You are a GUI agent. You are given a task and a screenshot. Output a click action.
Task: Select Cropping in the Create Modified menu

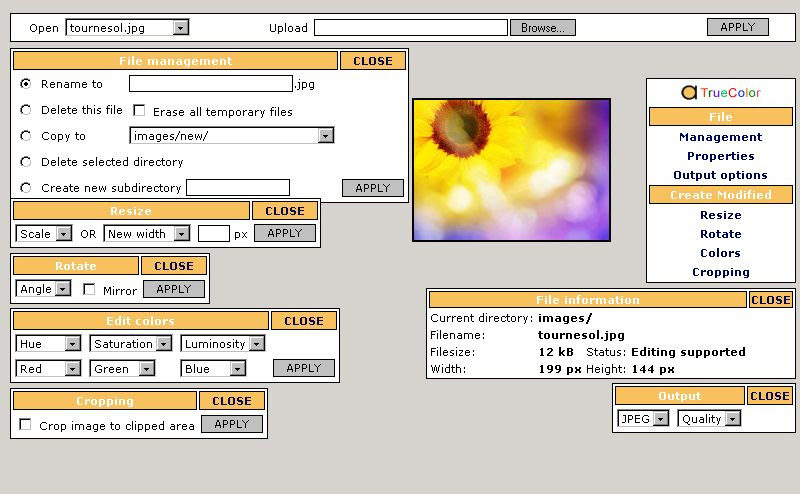click(x=720, y=272)
